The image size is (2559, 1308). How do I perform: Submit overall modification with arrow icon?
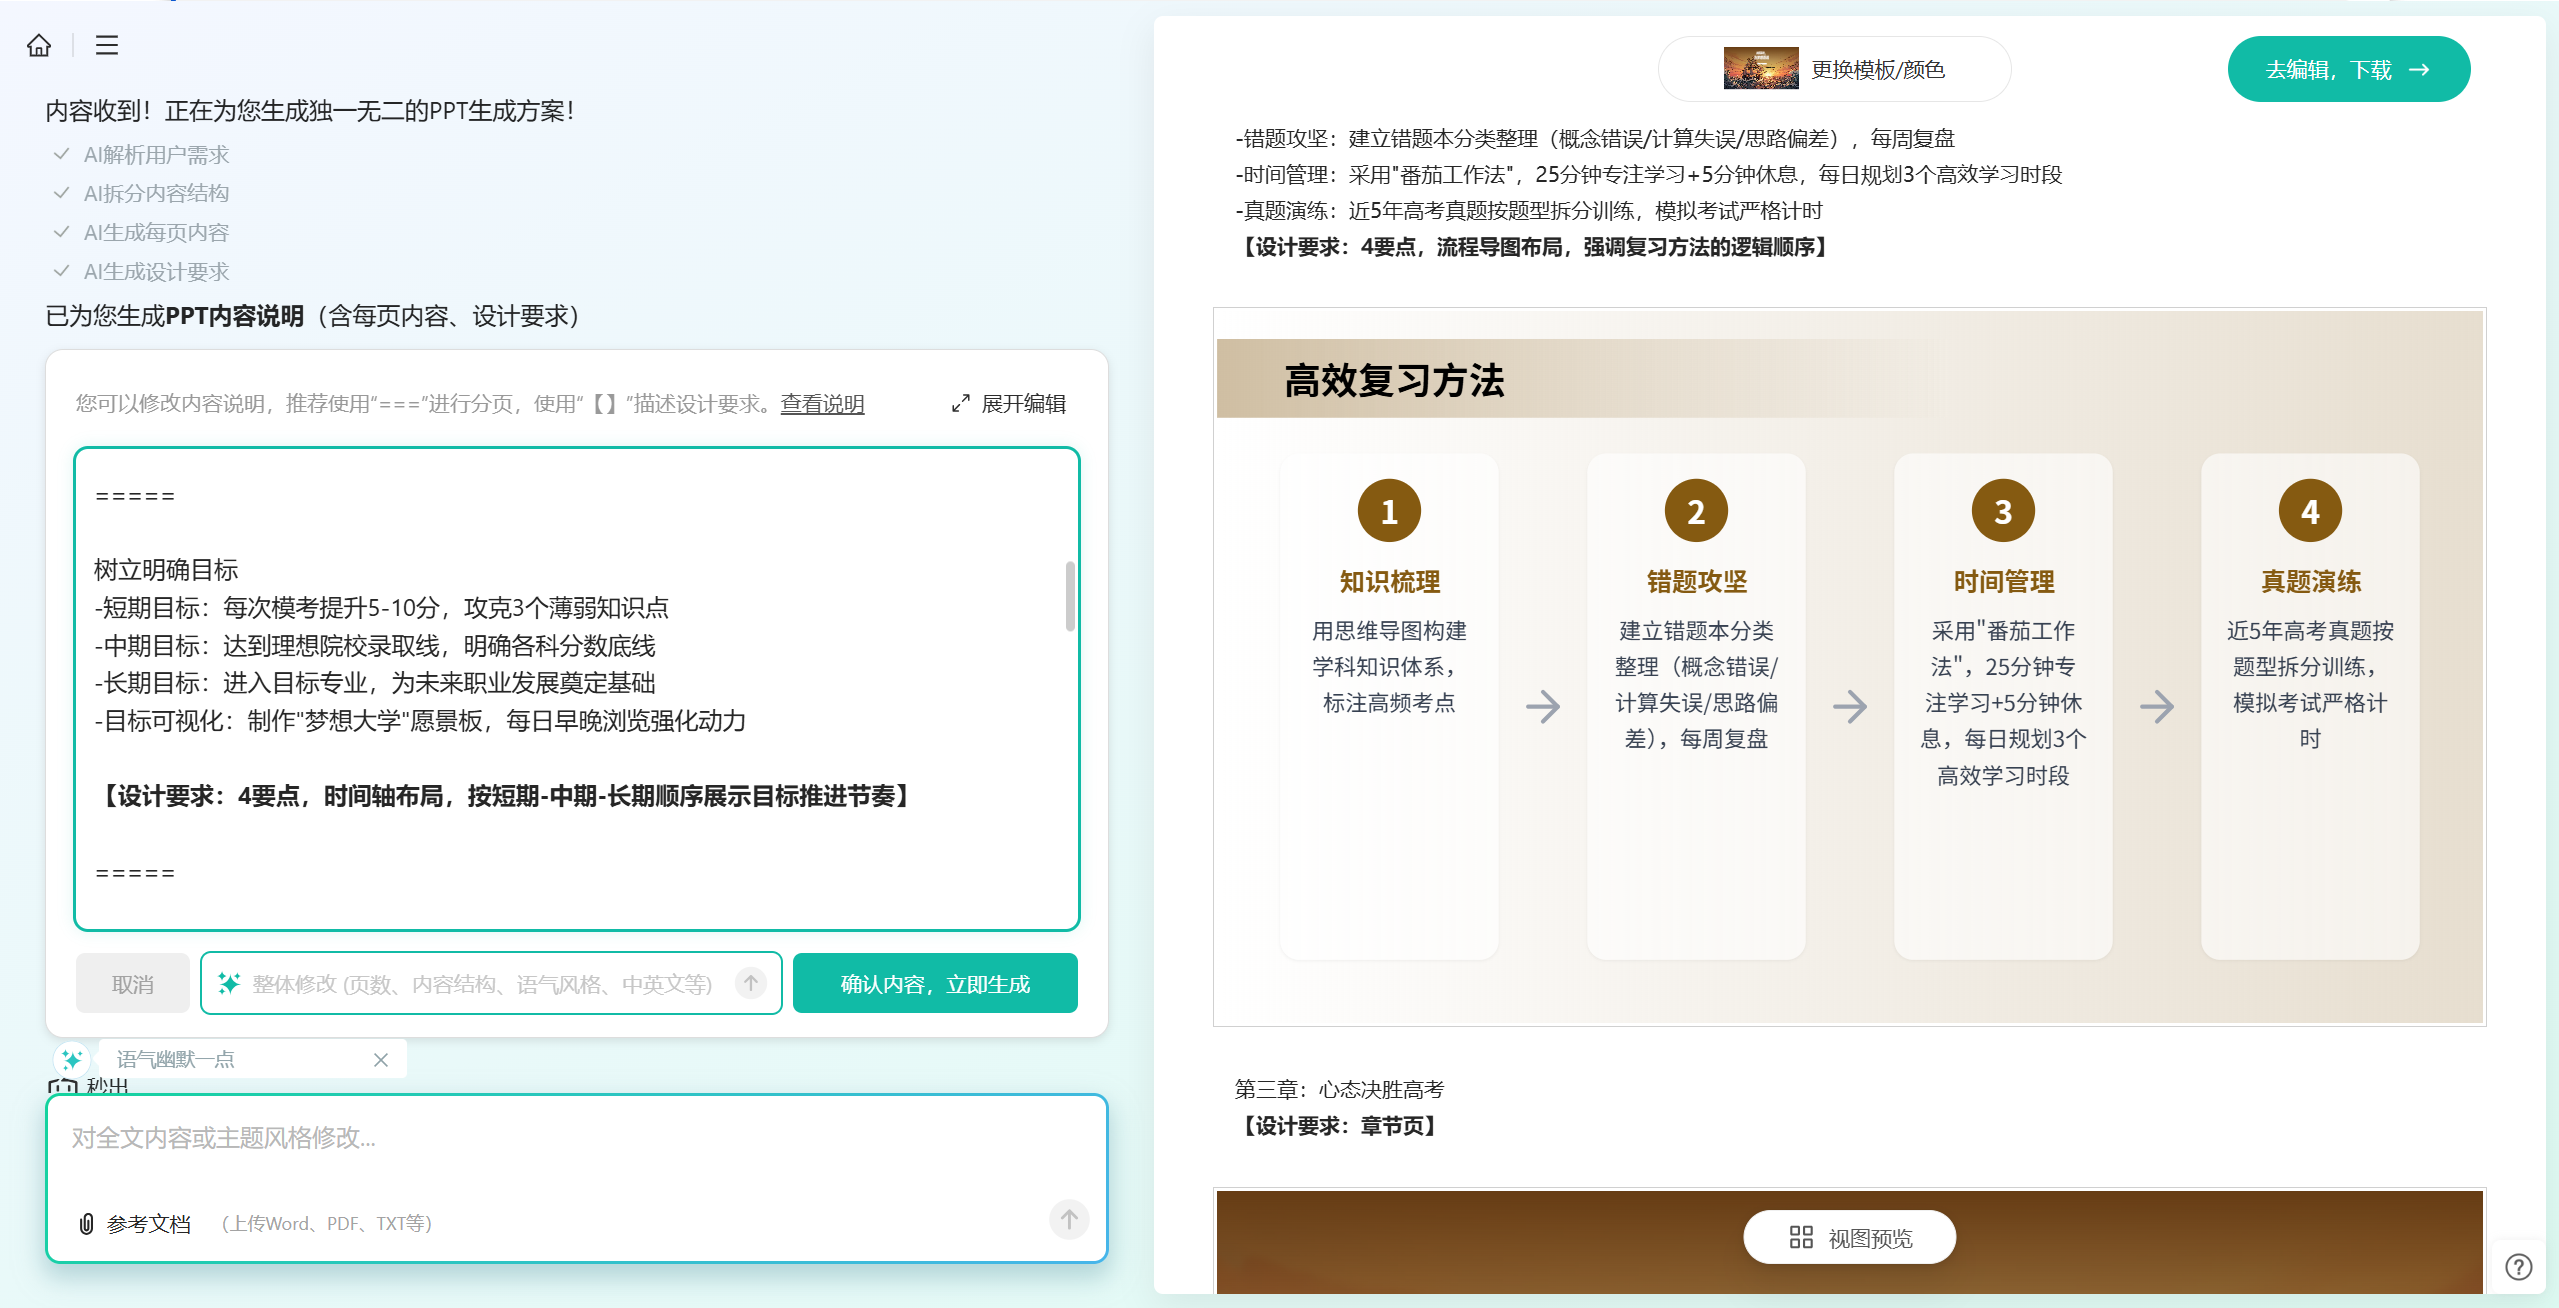coord(750,983)
